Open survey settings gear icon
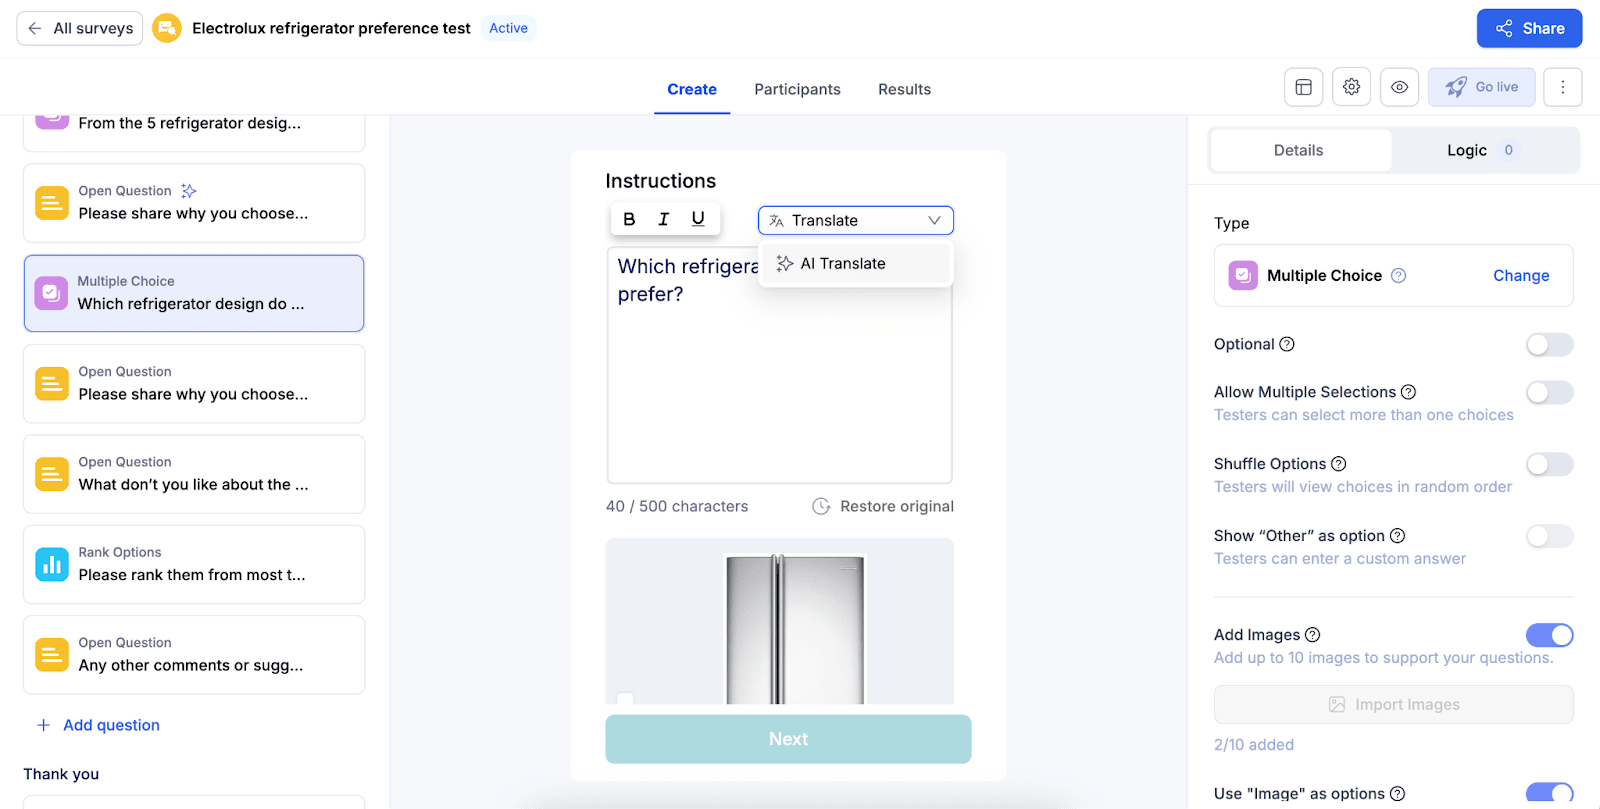Image resolution: width=1600 pixels, height=809 pixels. click(1351, 87)
